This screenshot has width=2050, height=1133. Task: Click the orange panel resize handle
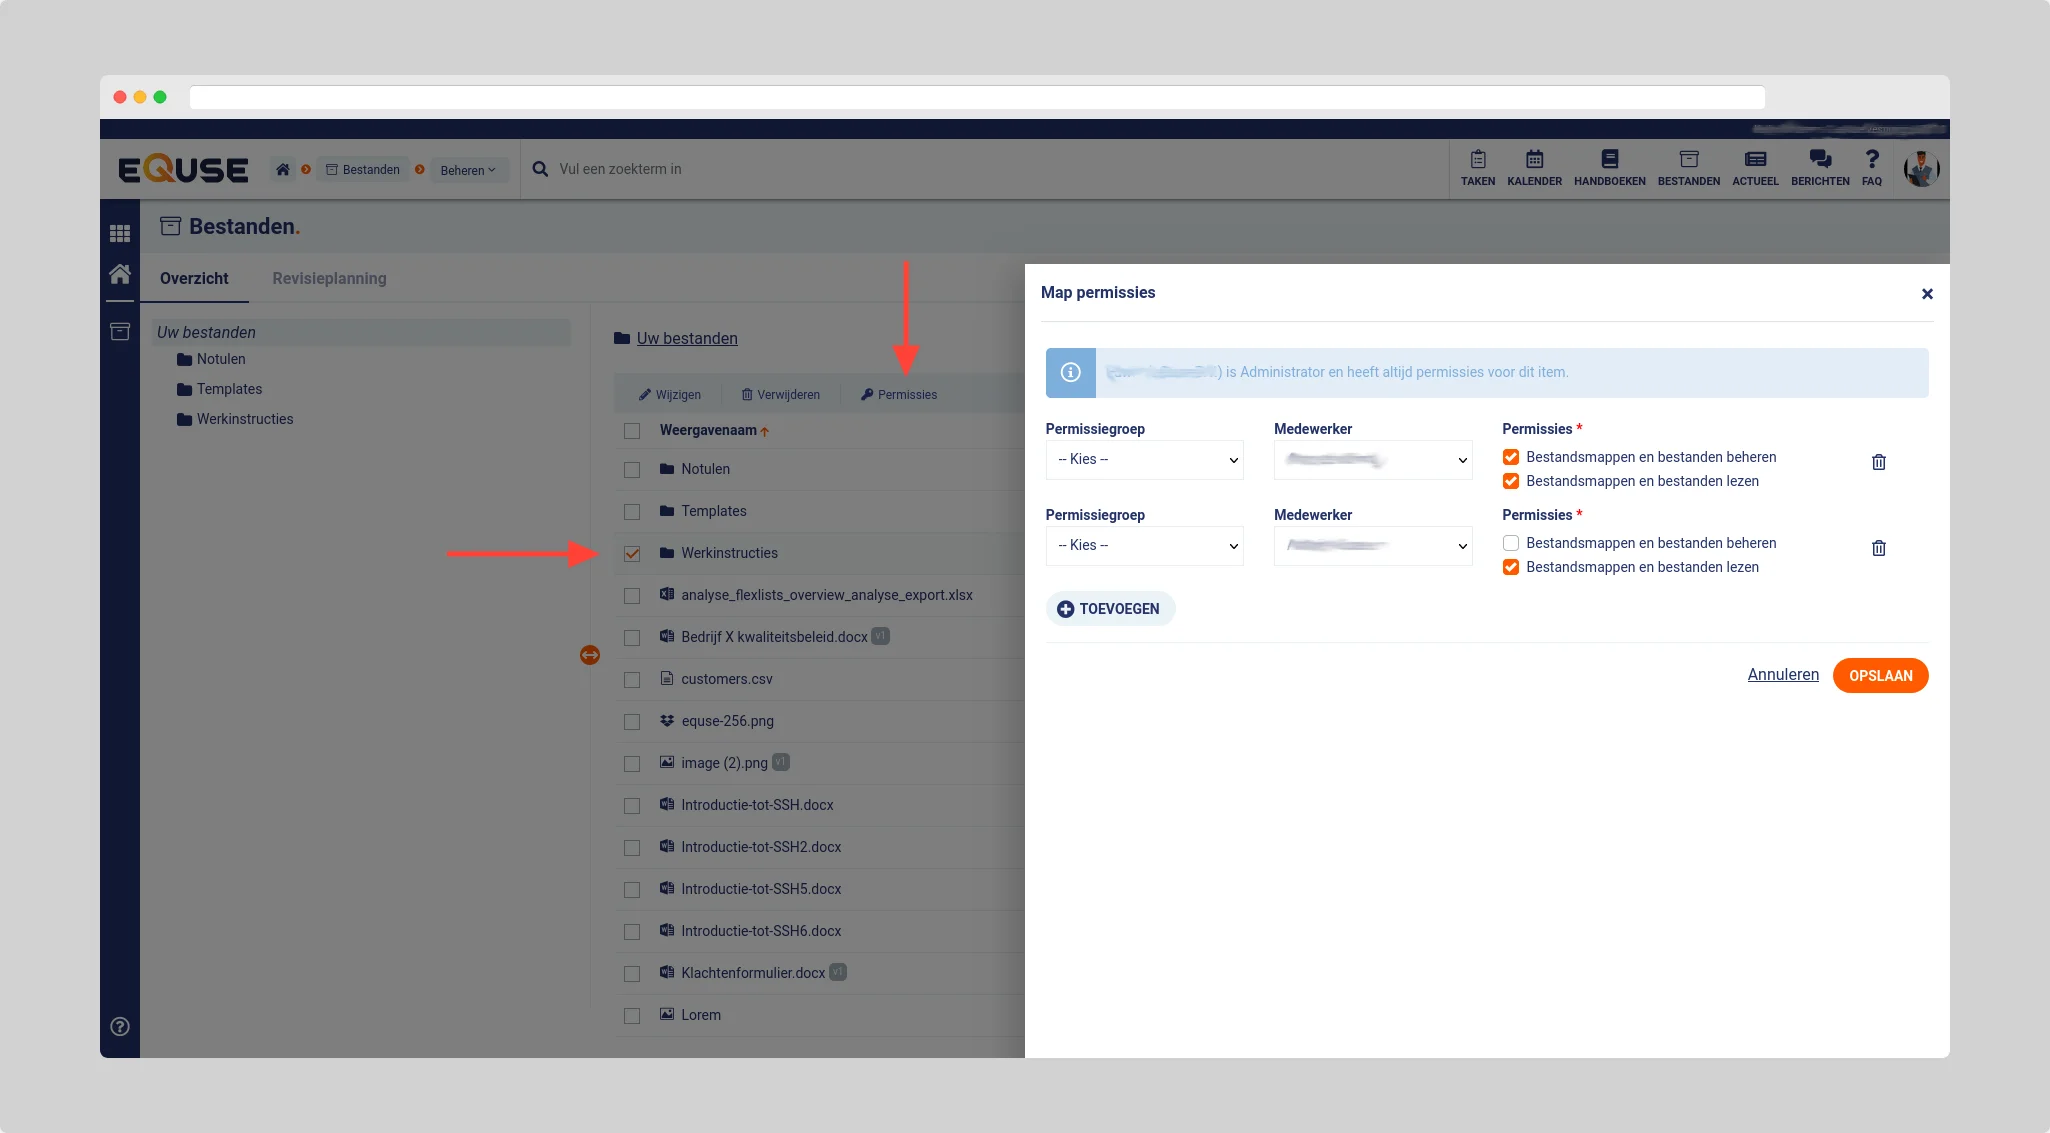coord(590,655)
